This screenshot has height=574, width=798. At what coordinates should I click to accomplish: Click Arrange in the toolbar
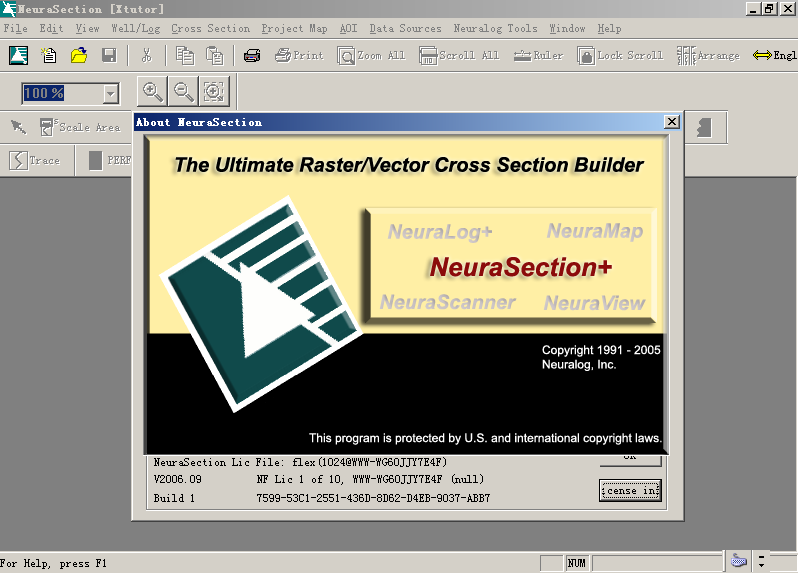[708, 55]
